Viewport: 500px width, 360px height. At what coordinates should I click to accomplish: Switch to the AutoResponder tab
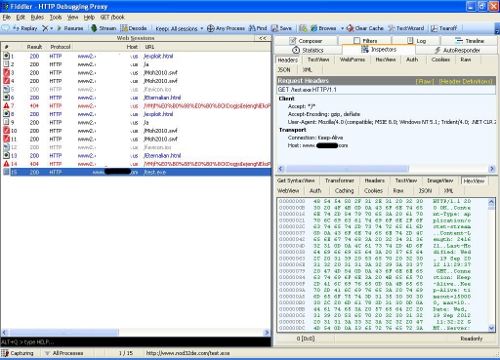(x=457, y=50)
